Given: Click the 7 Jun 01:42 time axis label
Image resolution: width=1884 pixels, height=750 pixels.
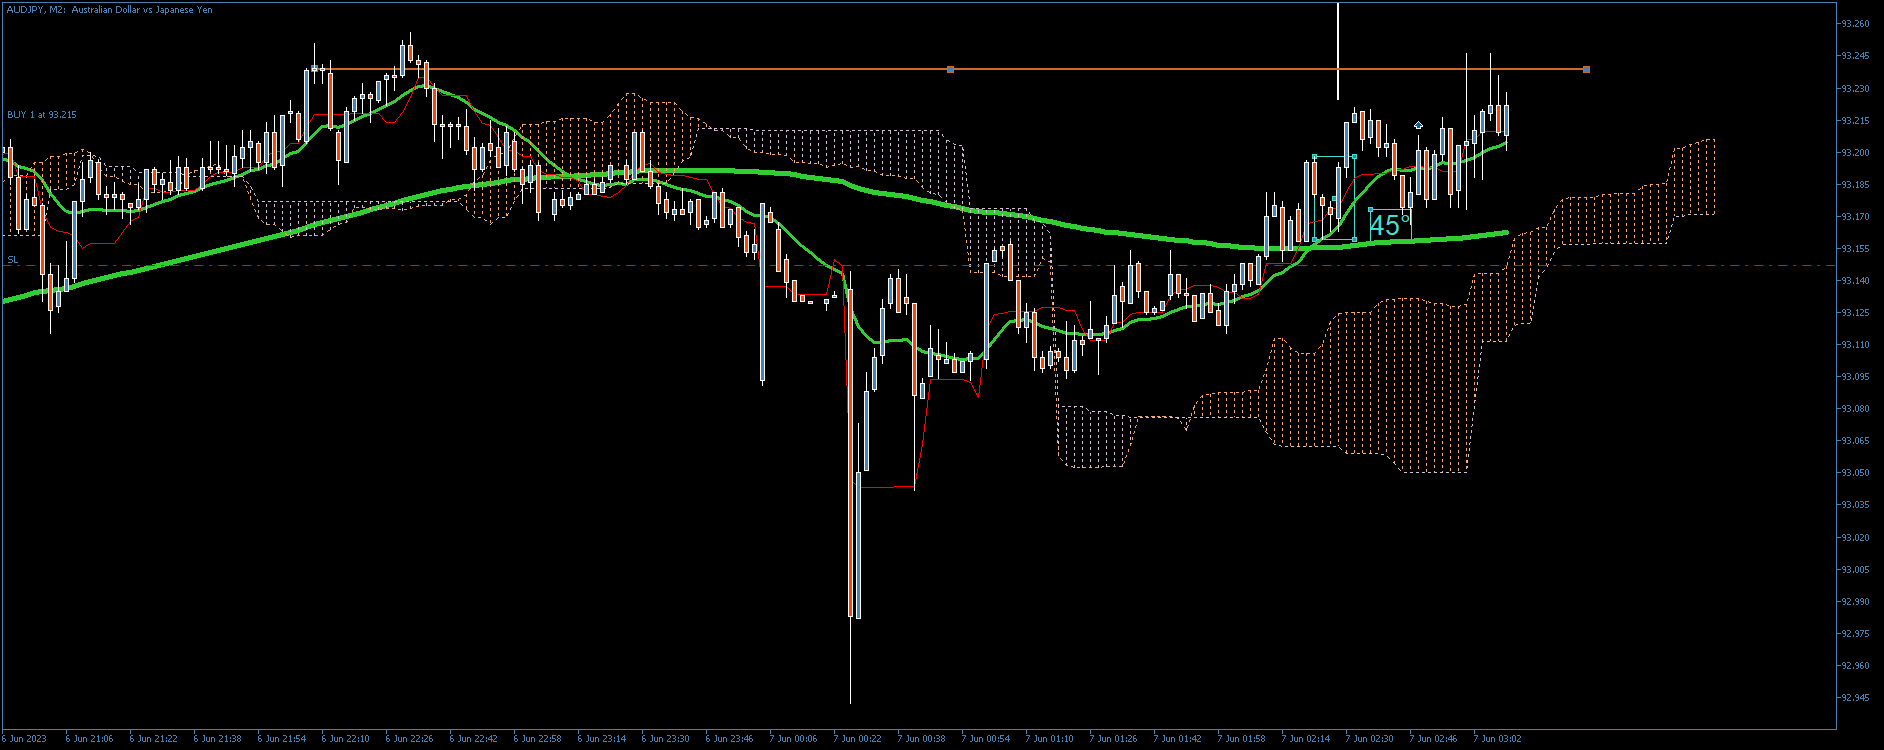Looking at the screenshot, I should coord(1177,739).
